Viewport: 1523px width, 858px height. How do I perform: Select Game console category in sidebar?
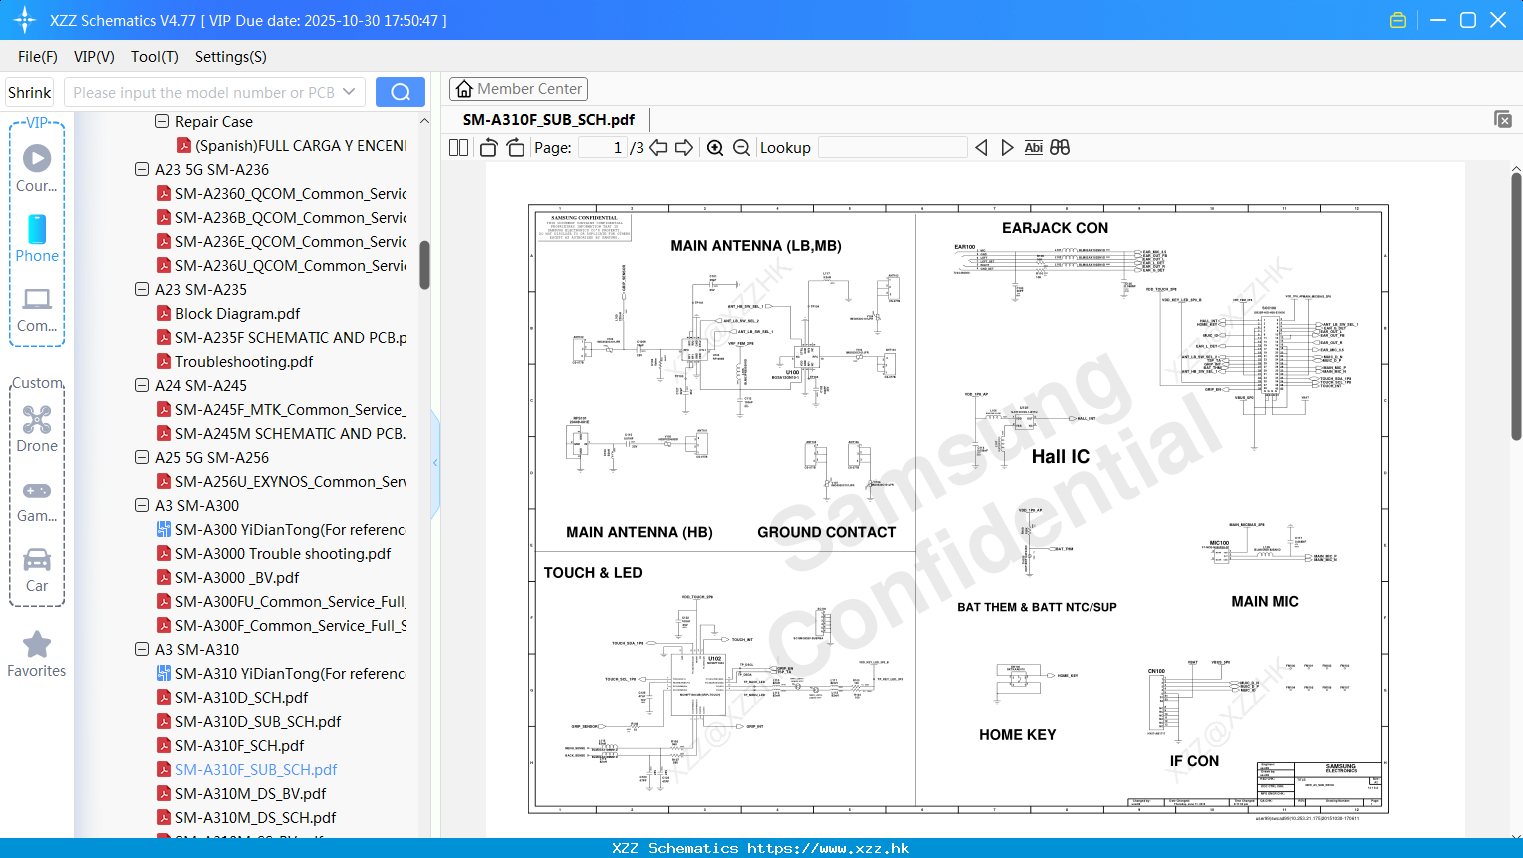(37, 500)
